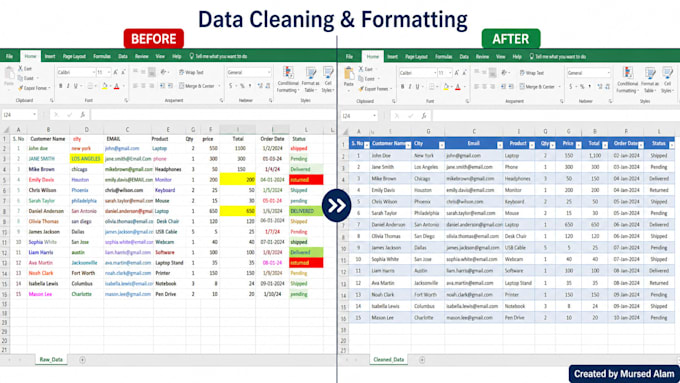Select the Cleaned_Data sheet tab
This screenshot has height=383, width=680.
389,360
